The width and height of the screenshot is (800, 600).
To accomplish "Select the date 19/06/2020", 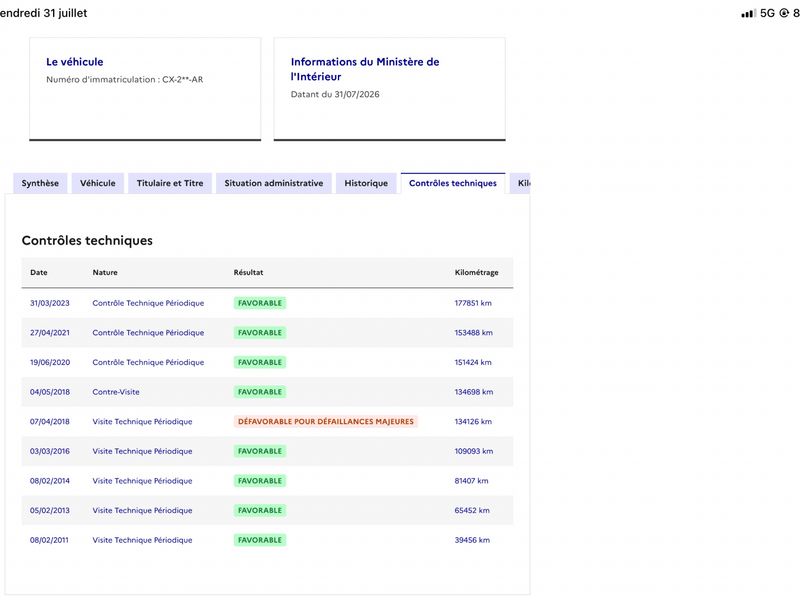I will (x=50, y=362).
